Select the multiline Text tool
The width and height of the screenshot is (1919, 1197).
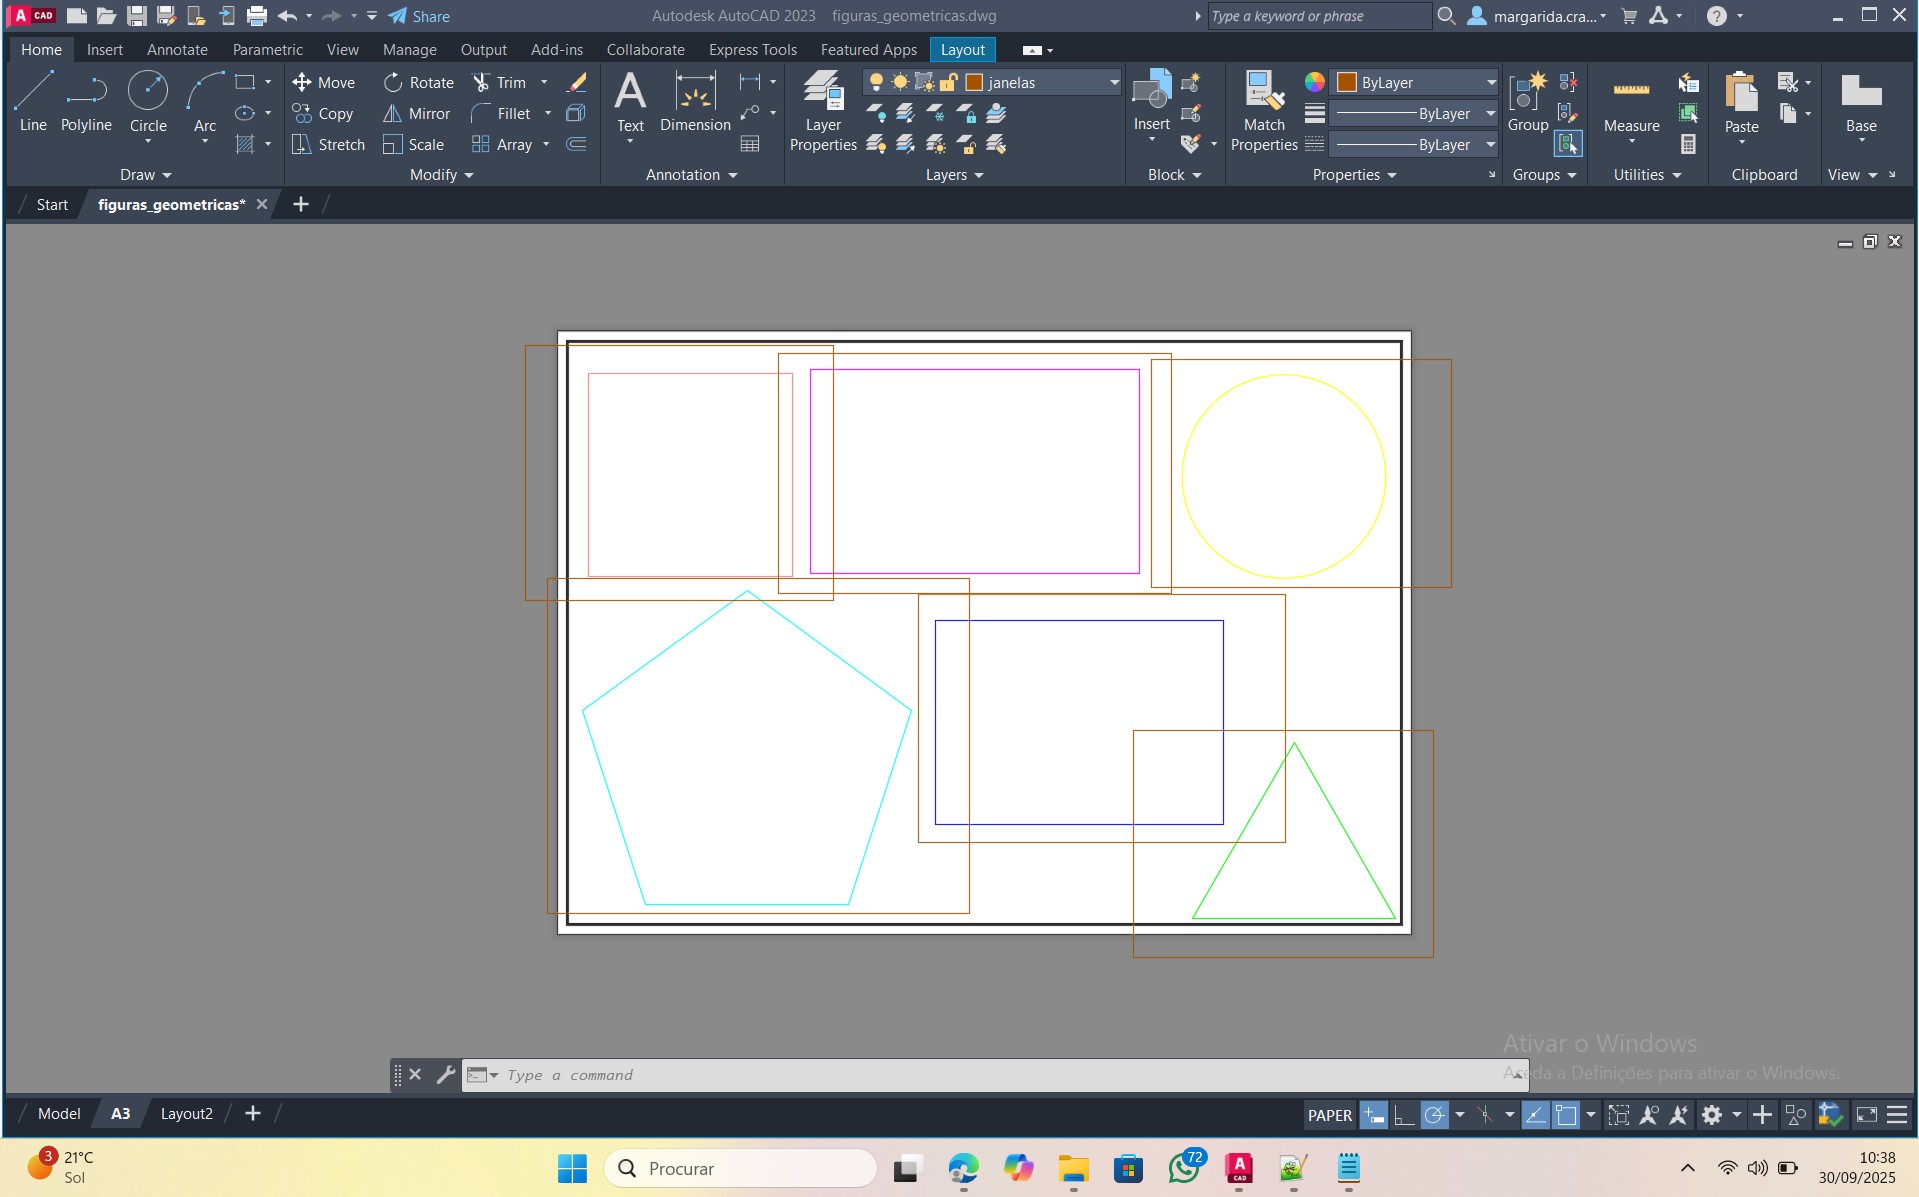coord(630,101)
